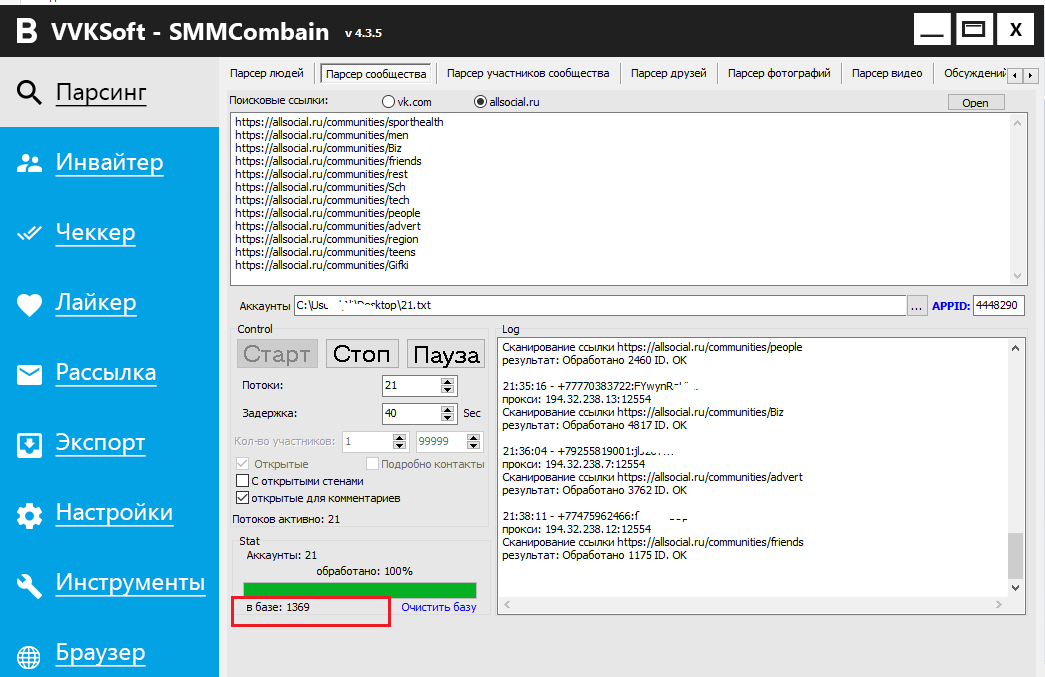Select the Парсер сообщества tab

(376, 74)
